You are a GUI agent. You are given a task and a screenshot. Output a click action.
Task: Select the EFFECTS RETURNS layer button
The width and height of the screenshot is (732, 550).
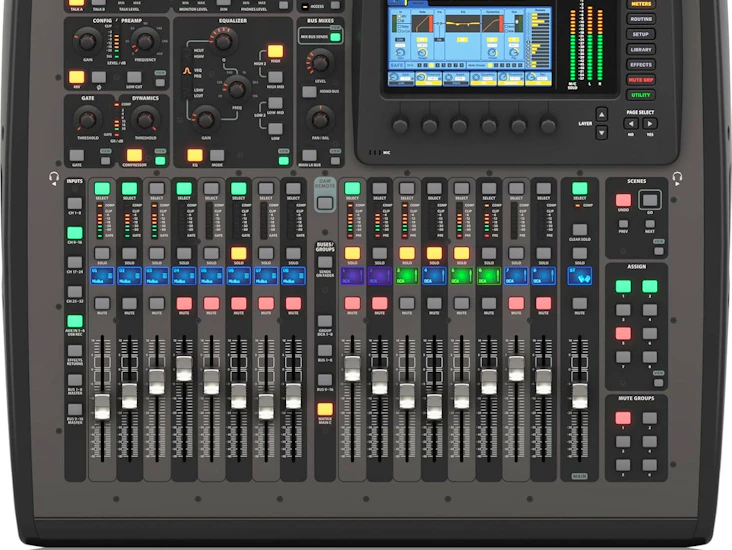coord(75,351)
